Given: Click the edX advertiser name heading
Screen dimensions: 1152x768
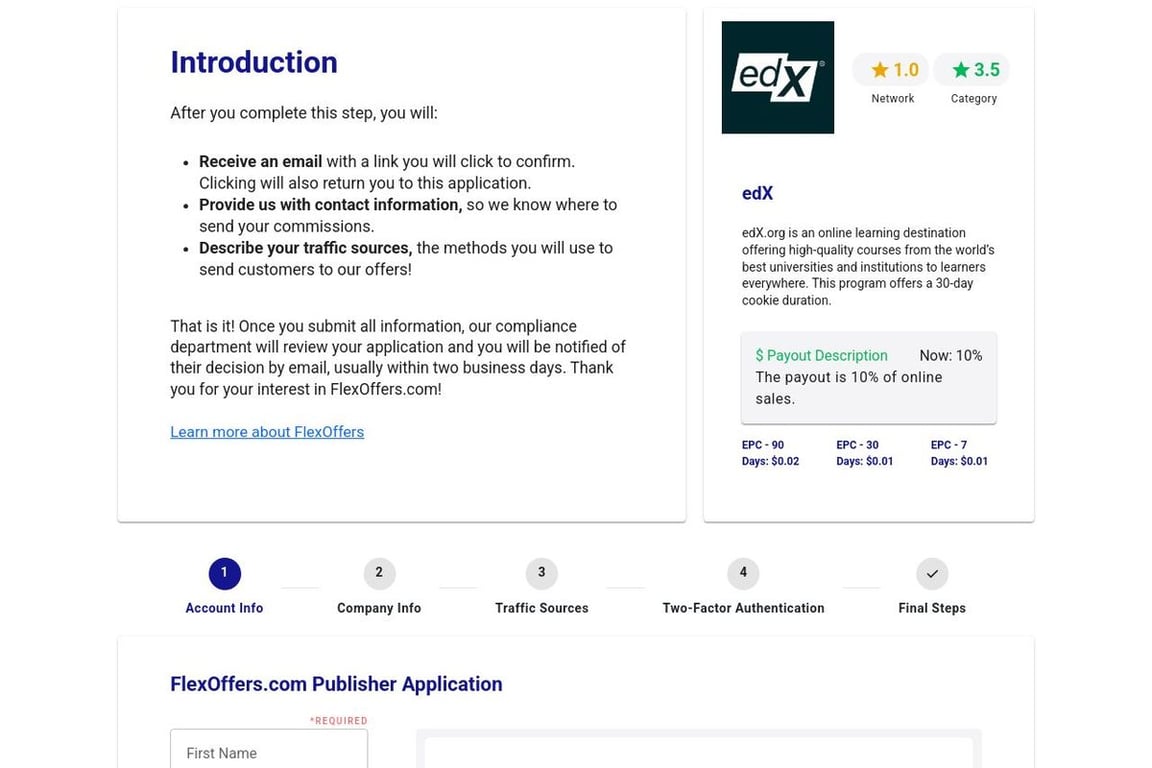Looking at the screenshot, I should (x=757, y=193).
